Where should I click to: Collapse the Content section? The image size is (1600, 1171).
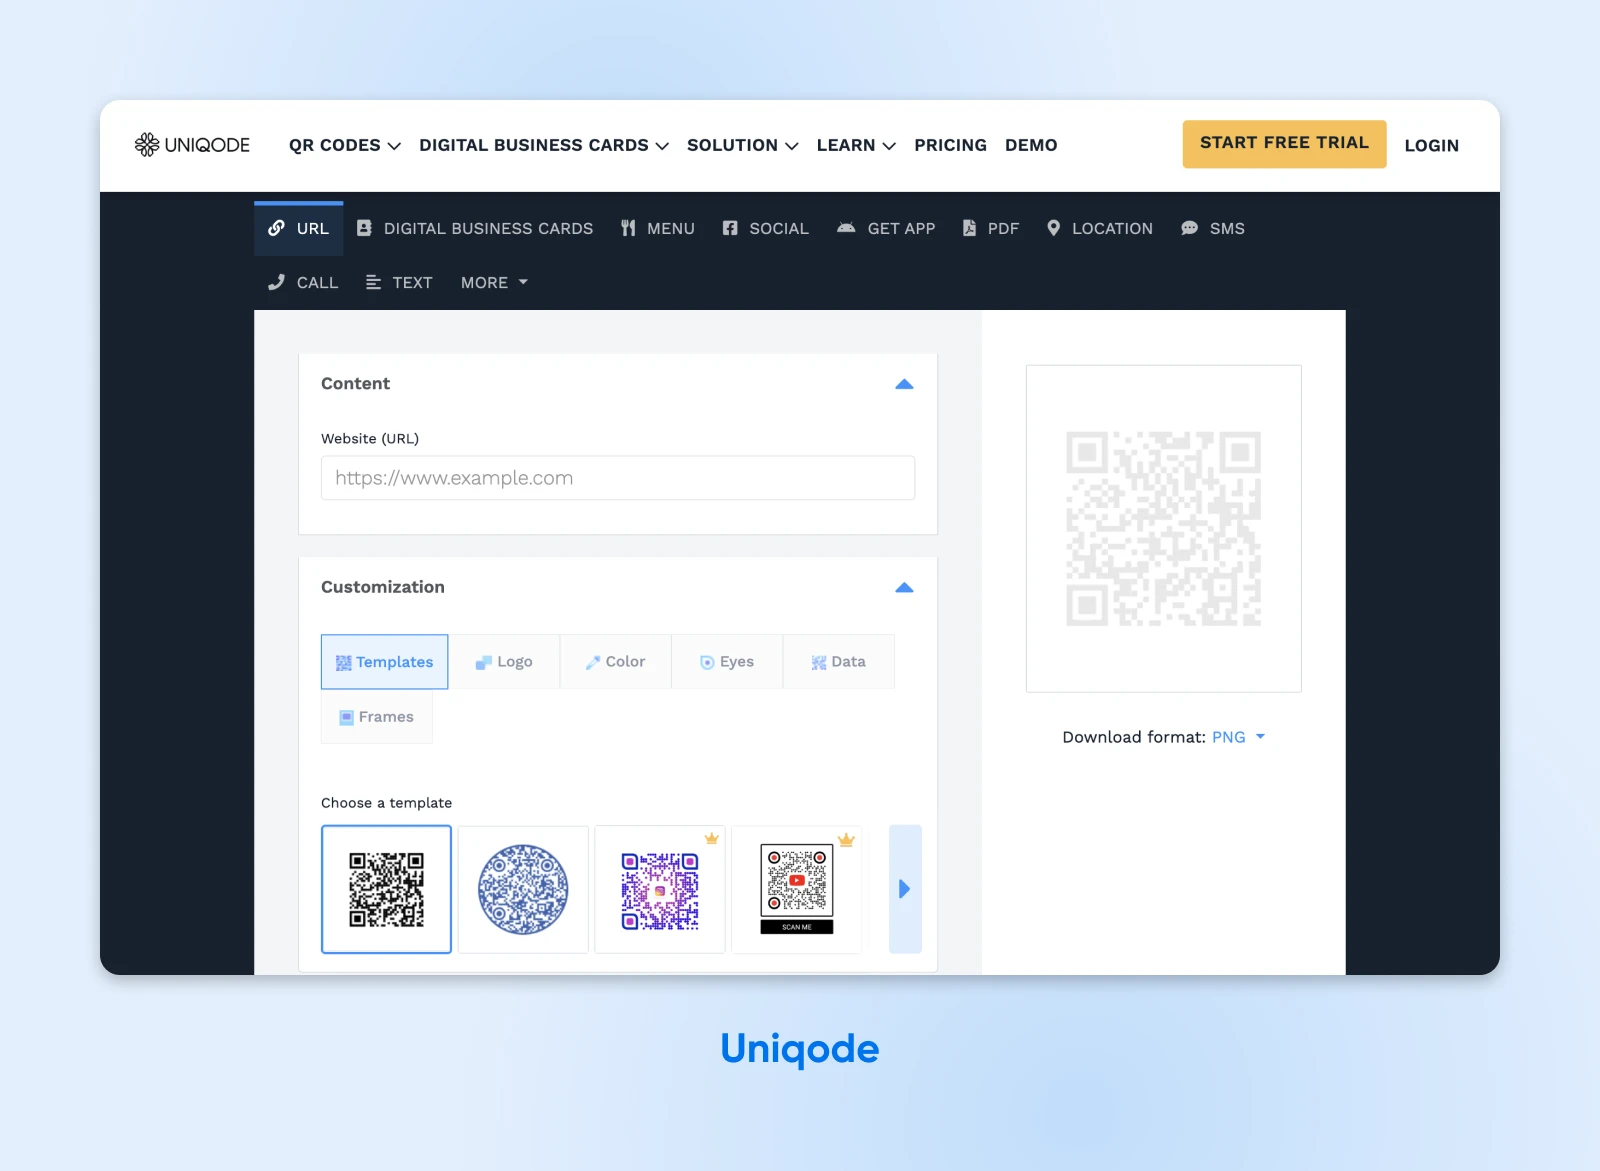click(904, 384)
